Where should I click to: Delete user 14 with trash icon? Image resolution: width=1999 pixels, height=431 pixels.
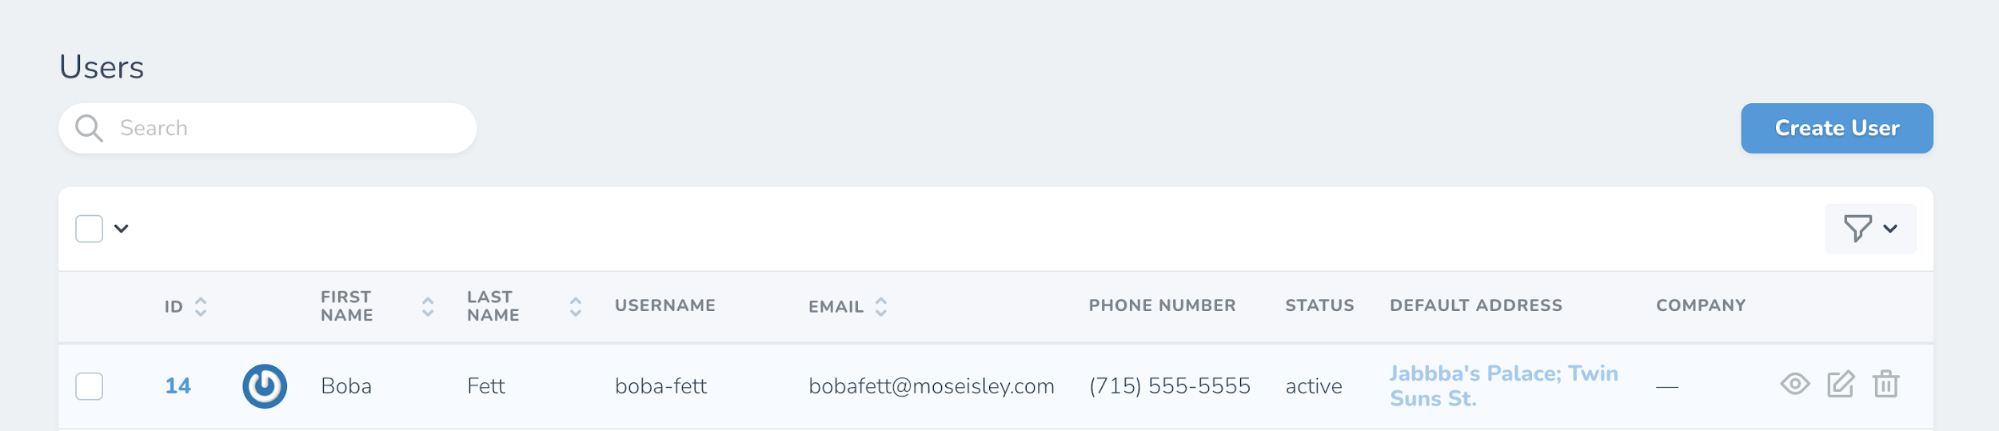[1886, 384]
